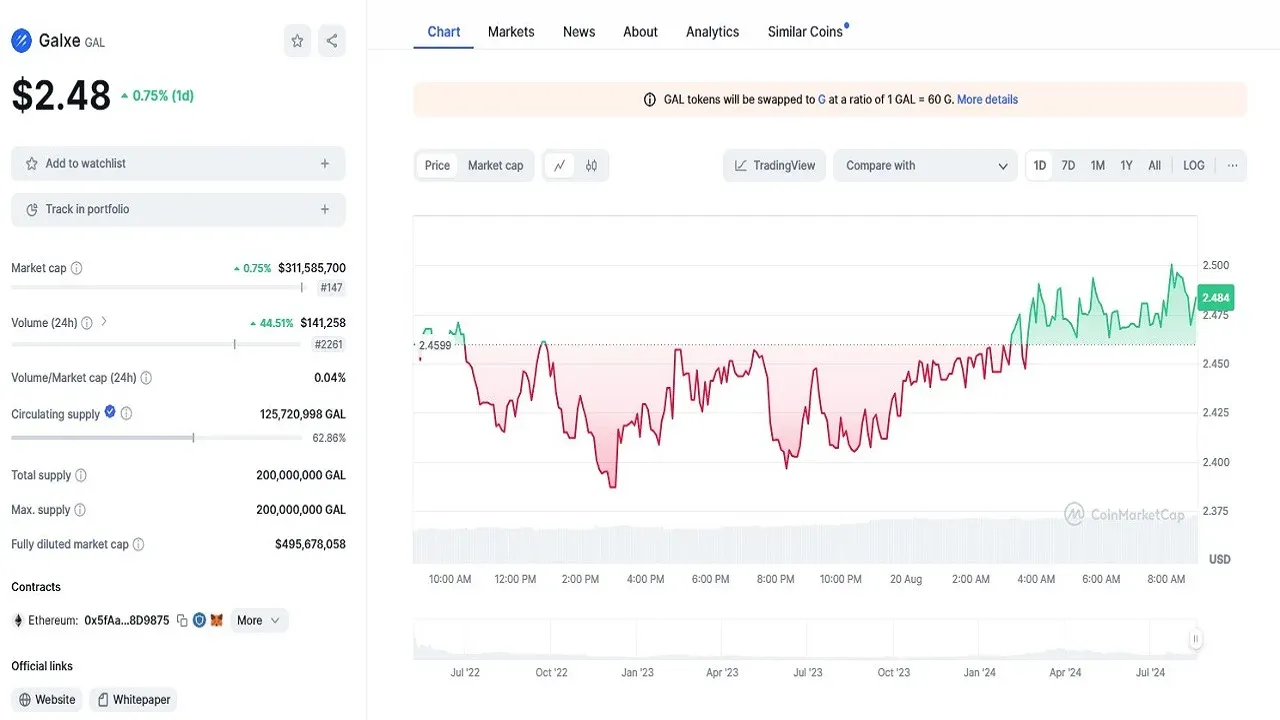Open the TradingView chart button
Image resolution: width=1280 pixels, height=720 pixels.
pos(774,166)
